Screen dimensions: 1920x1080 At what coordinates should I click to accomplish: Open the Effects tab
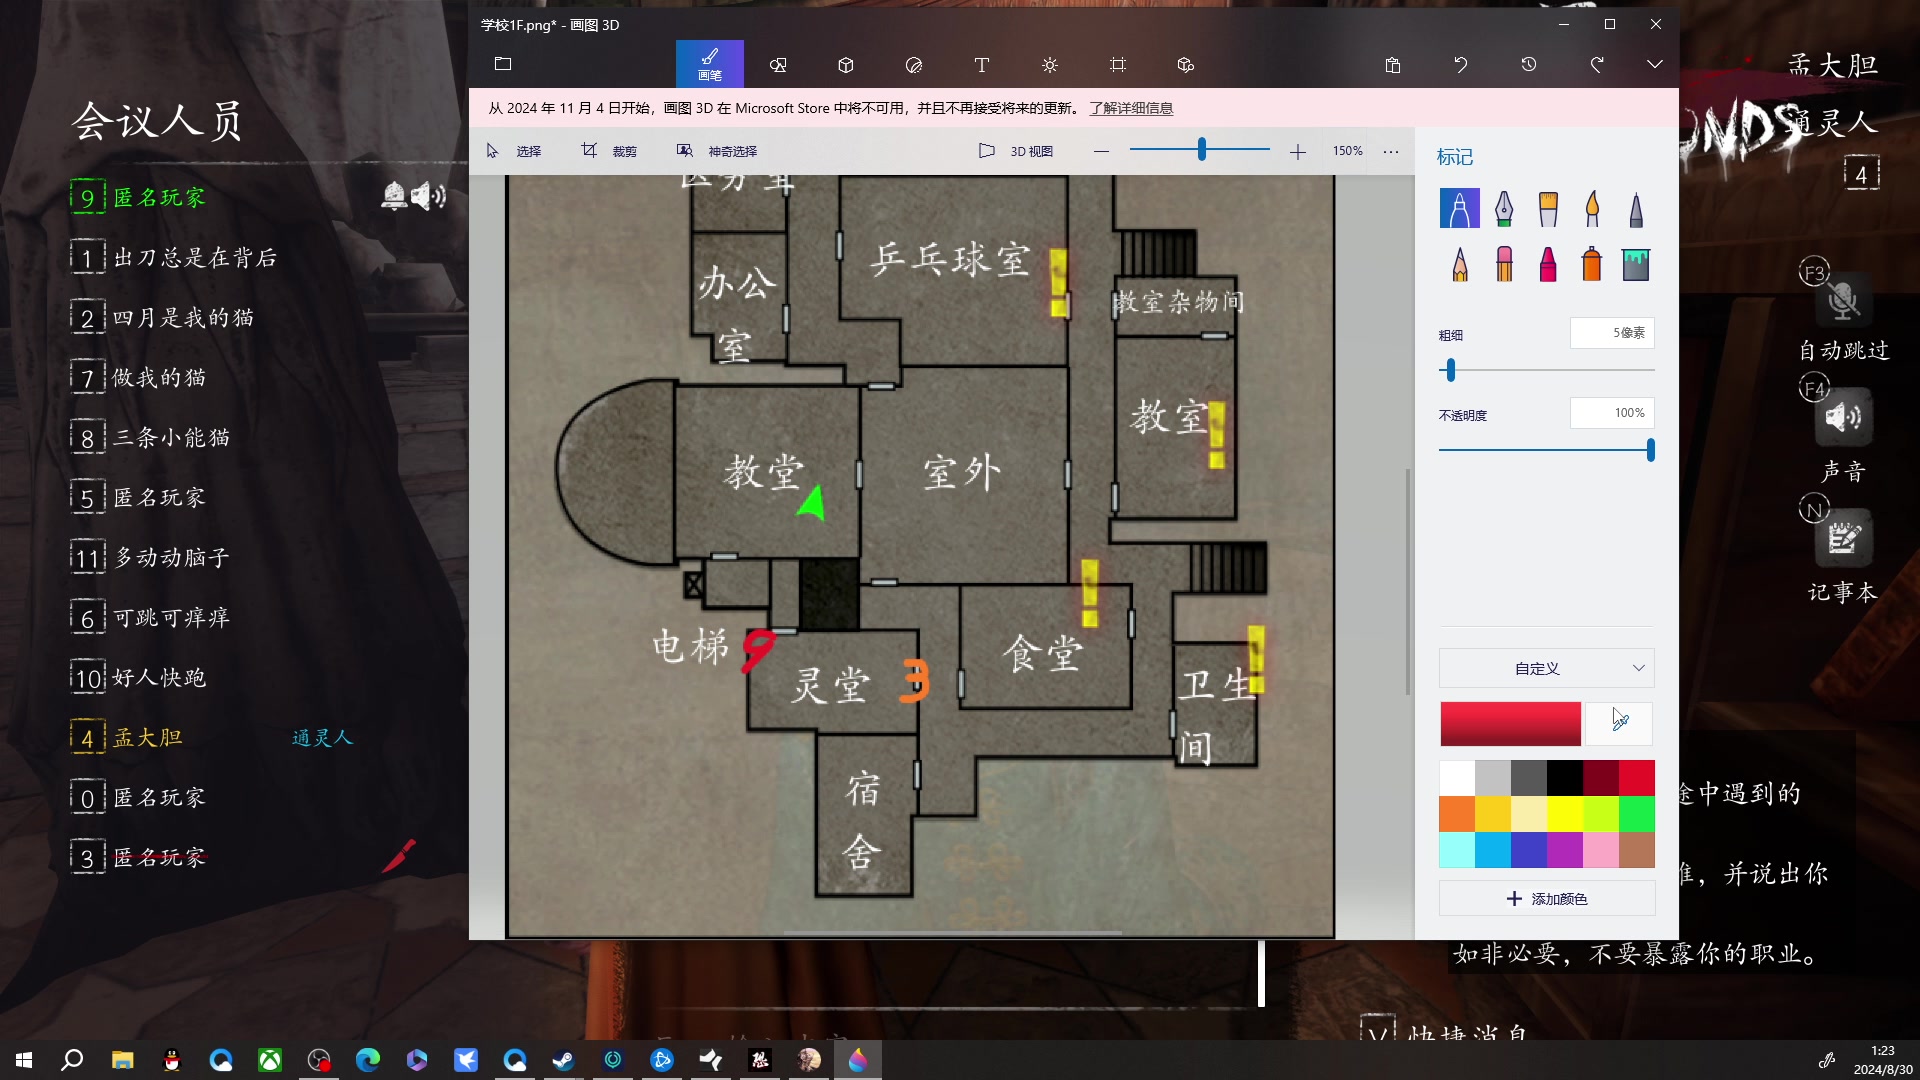[x=1050, y=65]
